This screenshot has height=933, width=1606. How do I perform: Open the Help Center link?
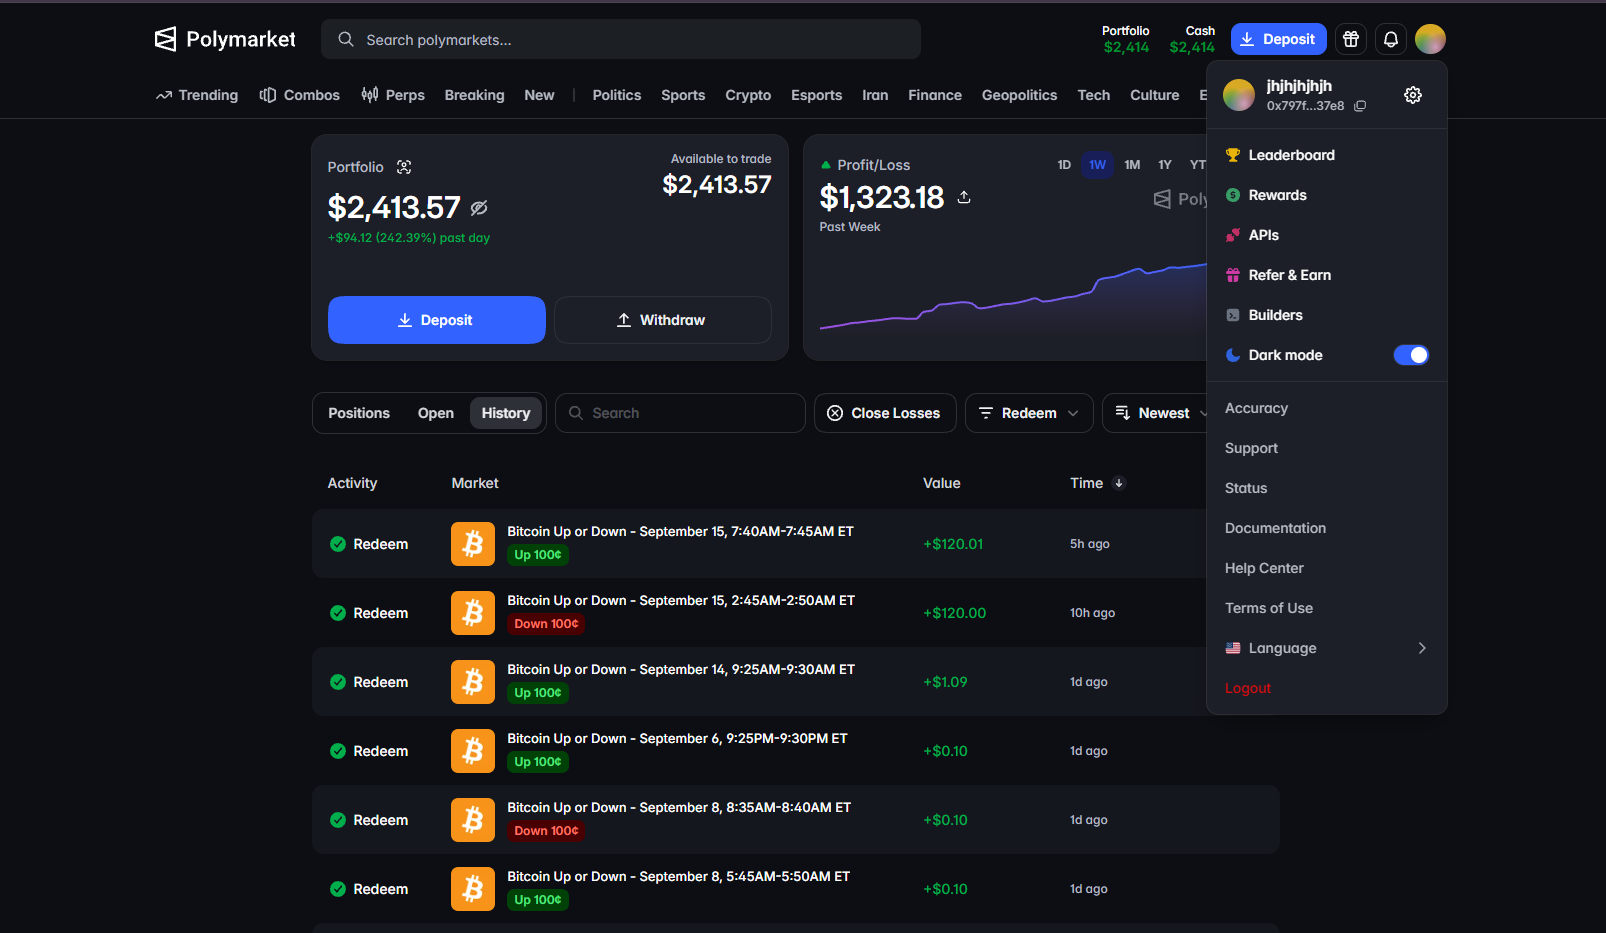1264,568
